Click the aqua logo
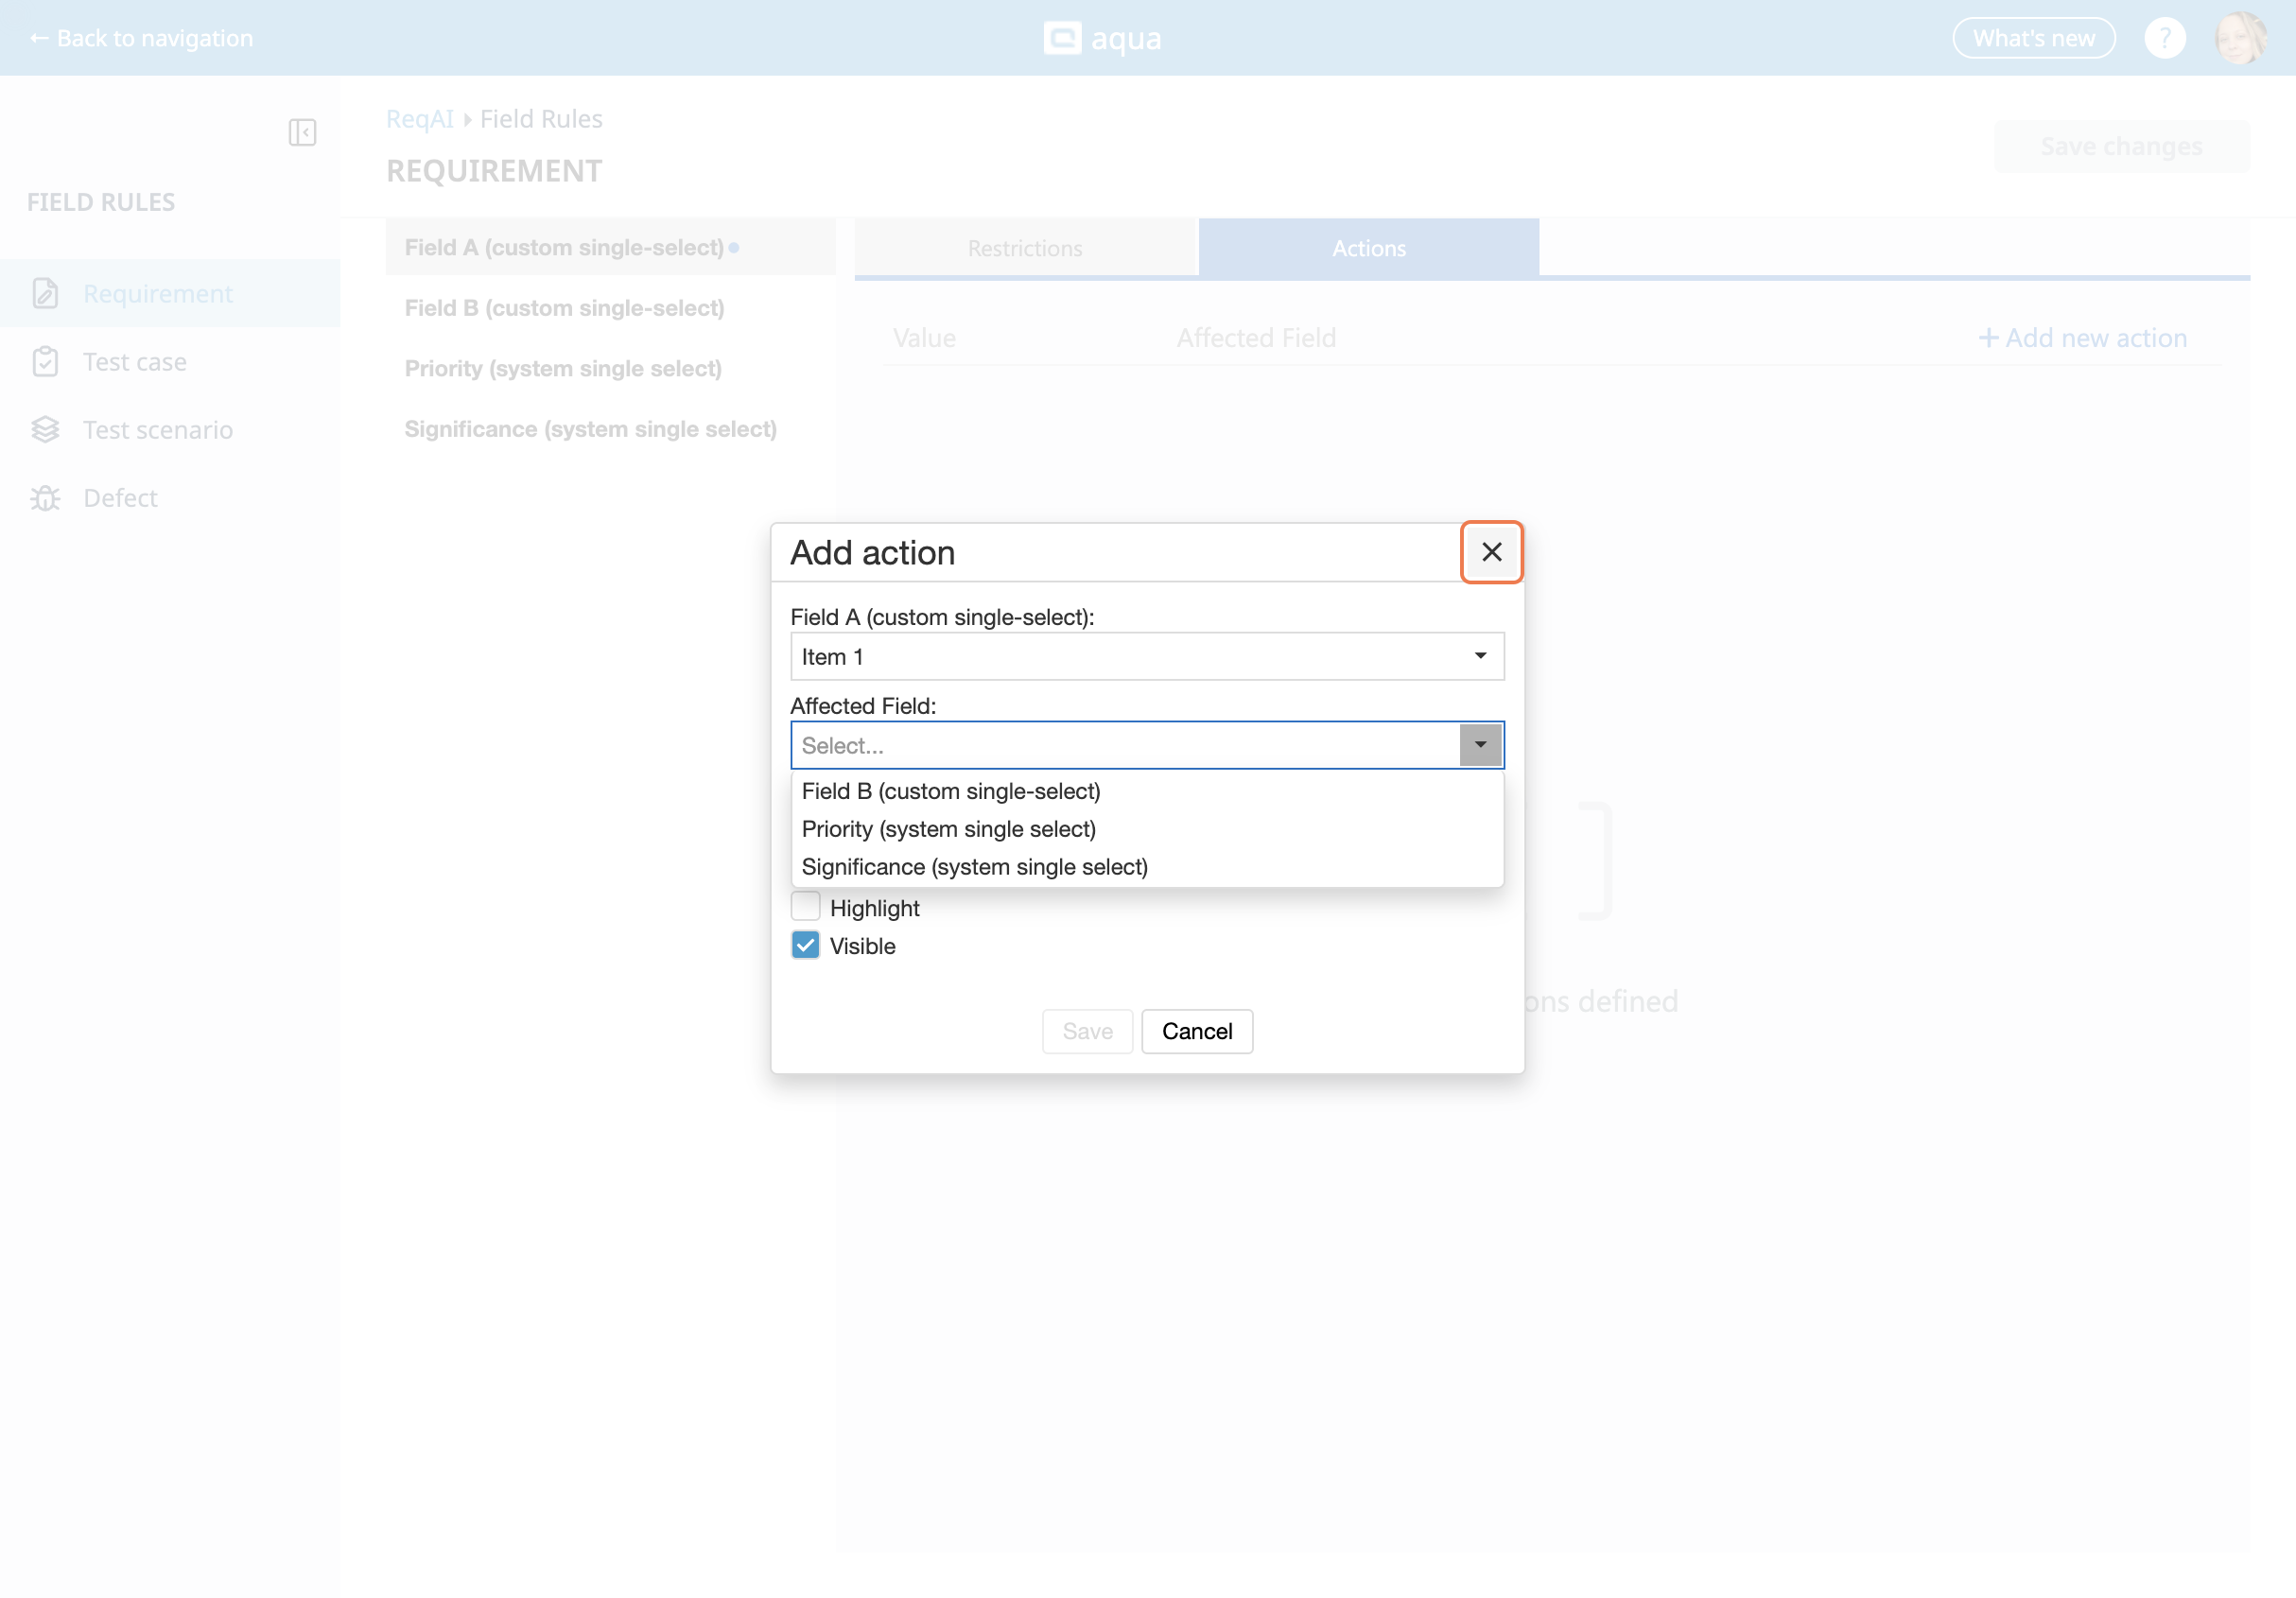 click(1102, 38)
